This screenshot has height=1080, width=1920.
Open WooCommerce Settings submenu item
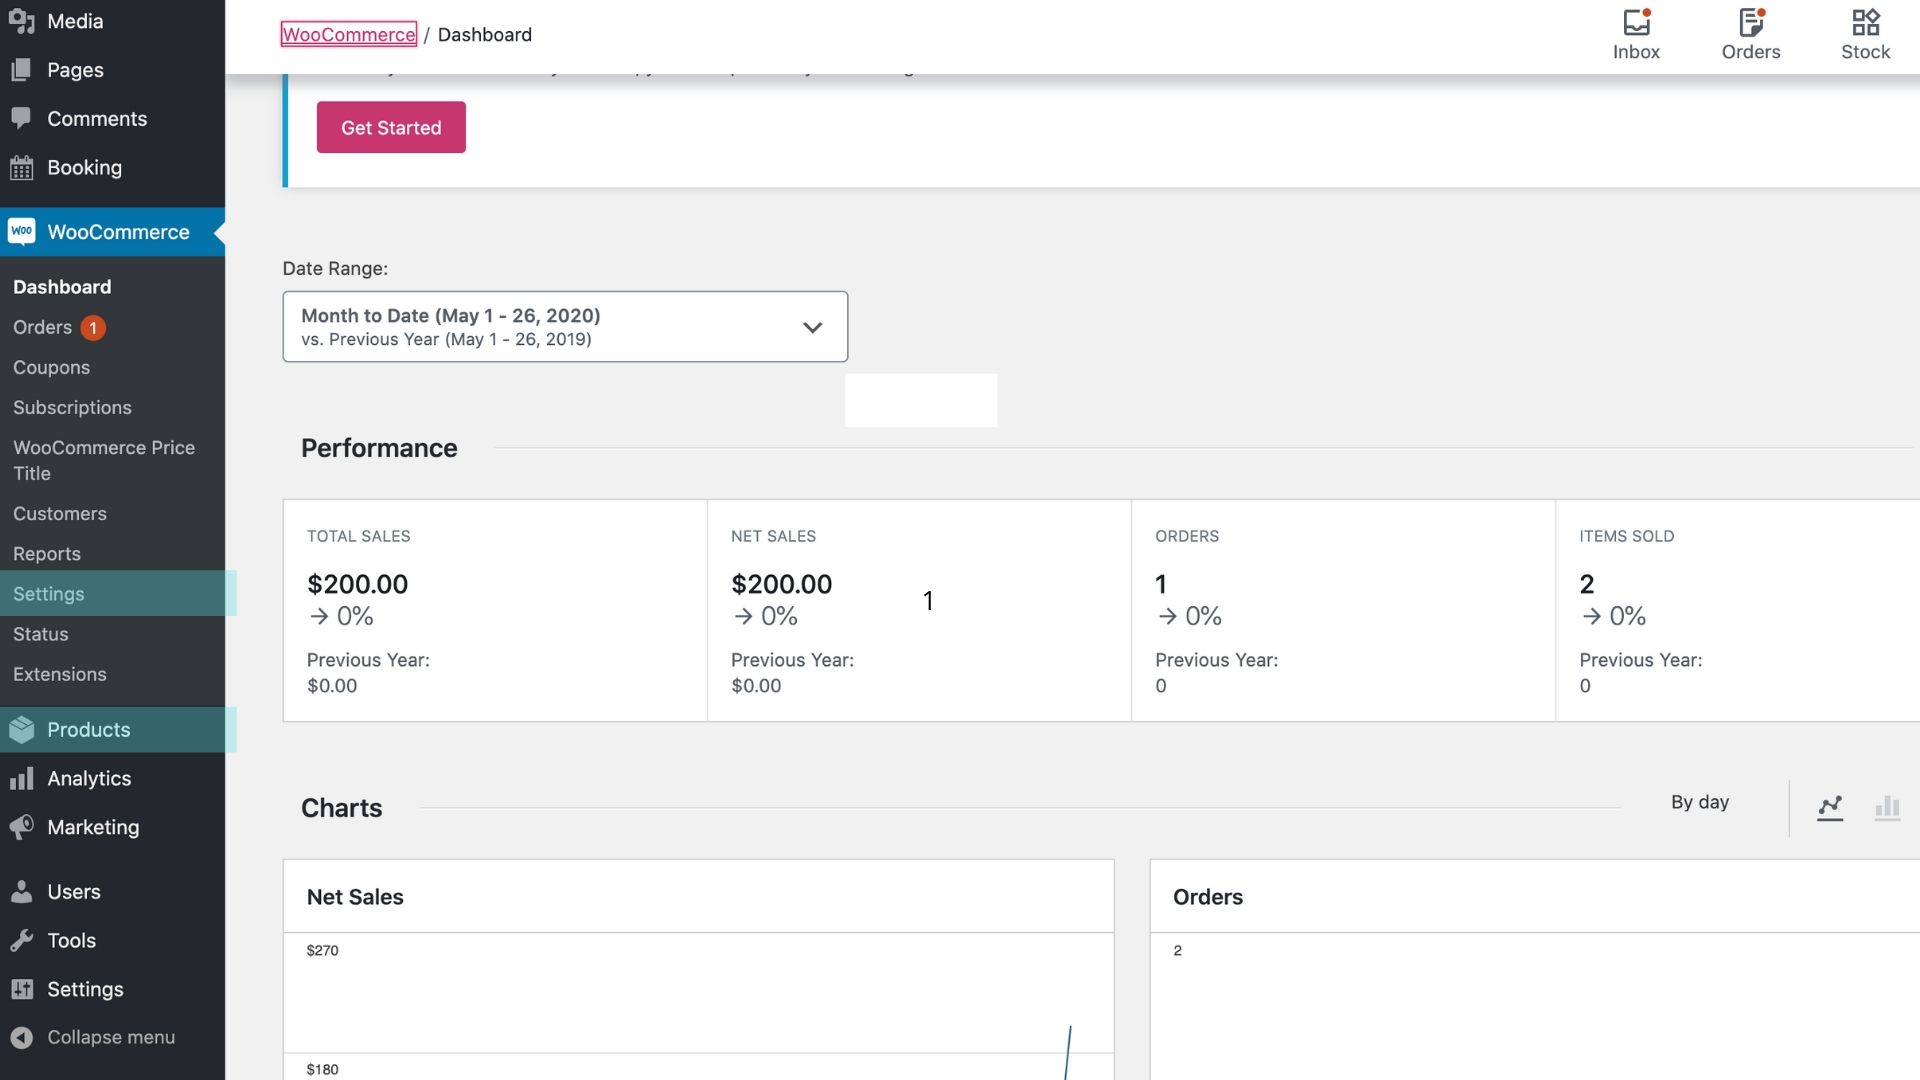pyautogui.click(x=49, y=594)
